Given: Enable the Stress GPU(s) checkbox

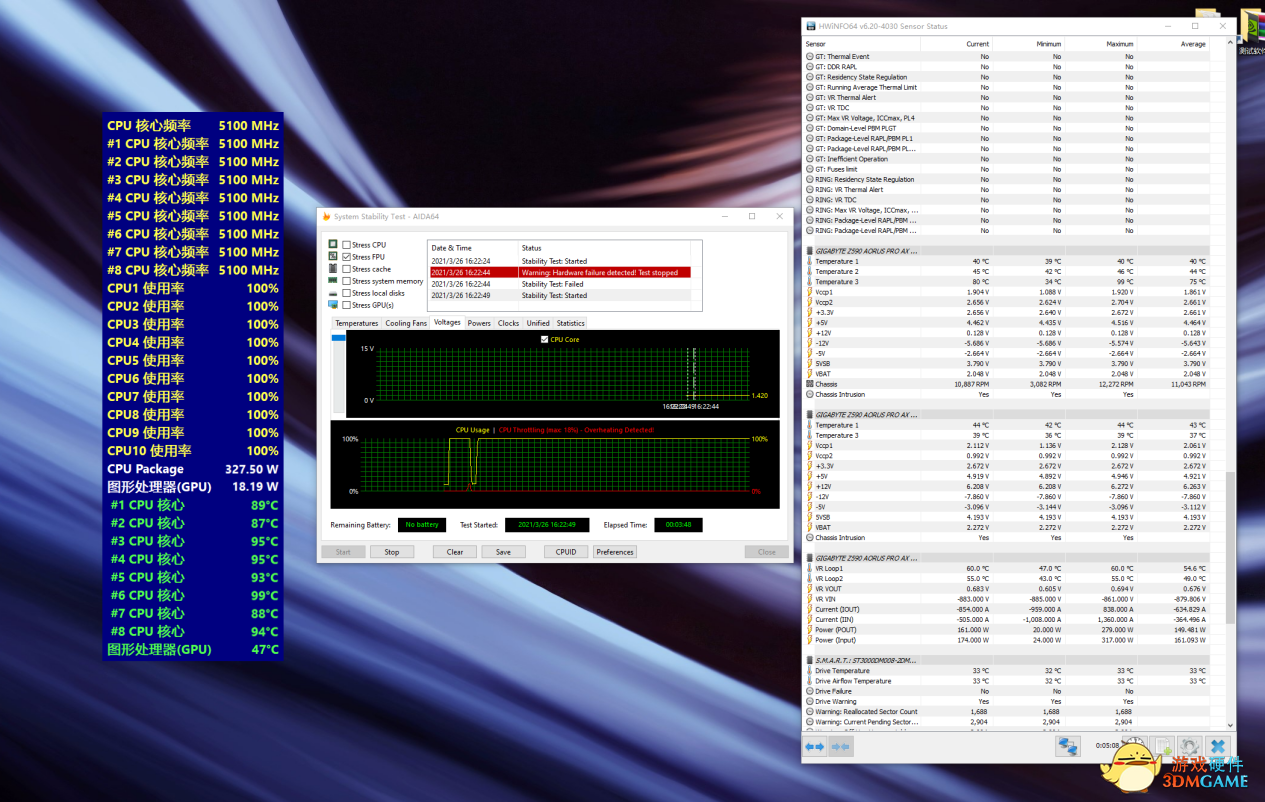Looking at the screenshot, I should [x=346, y=305].
